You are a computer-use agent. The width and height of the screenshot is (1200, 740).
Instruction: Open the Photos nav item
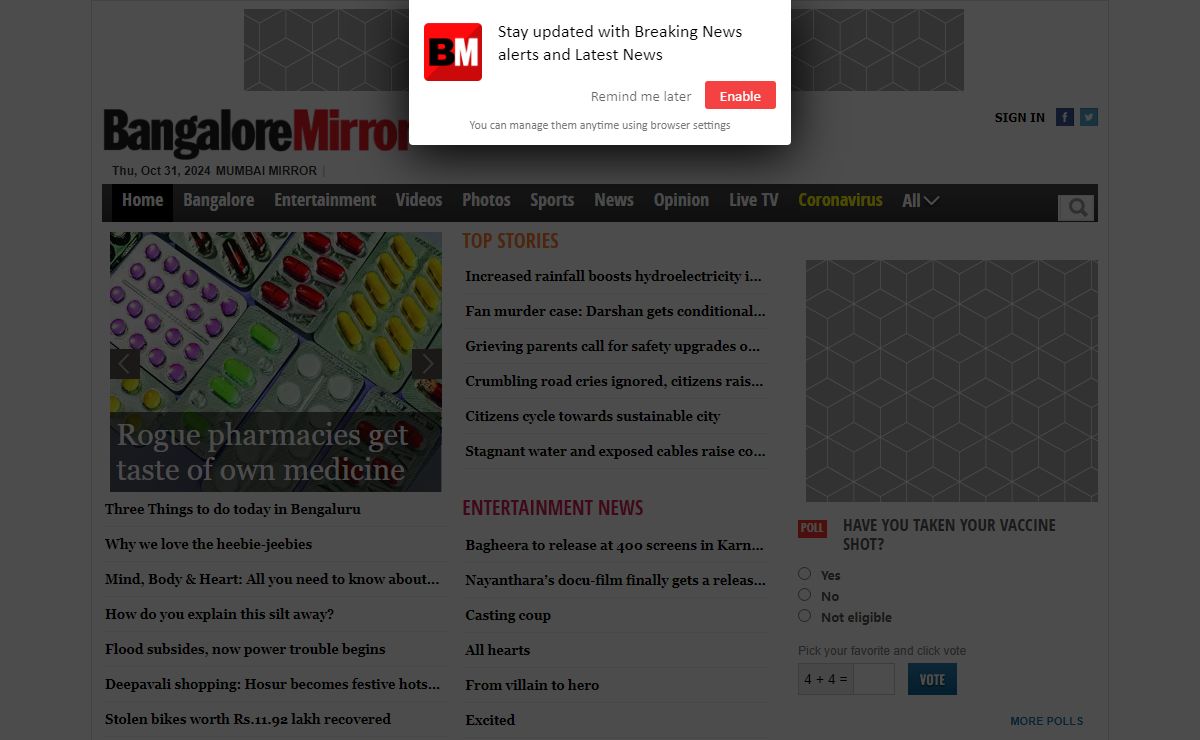click(x=486, y=200)
